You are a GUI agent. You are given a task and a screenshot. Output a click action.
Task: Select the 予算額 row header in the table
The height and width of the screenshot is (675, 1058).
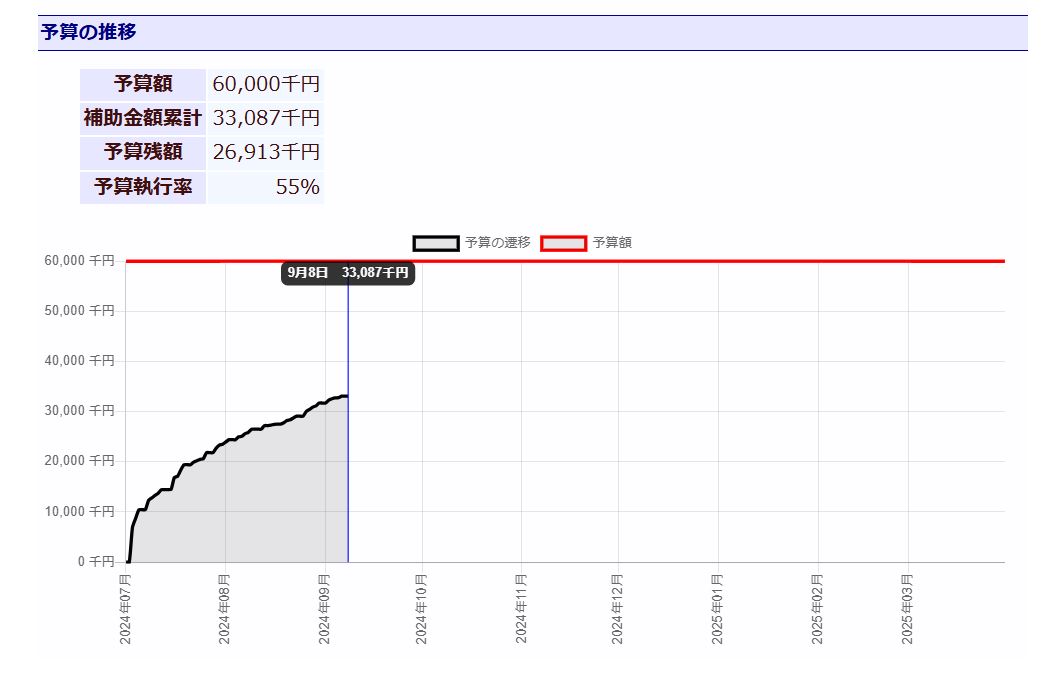pyautogui.click(x=143, y=84)
